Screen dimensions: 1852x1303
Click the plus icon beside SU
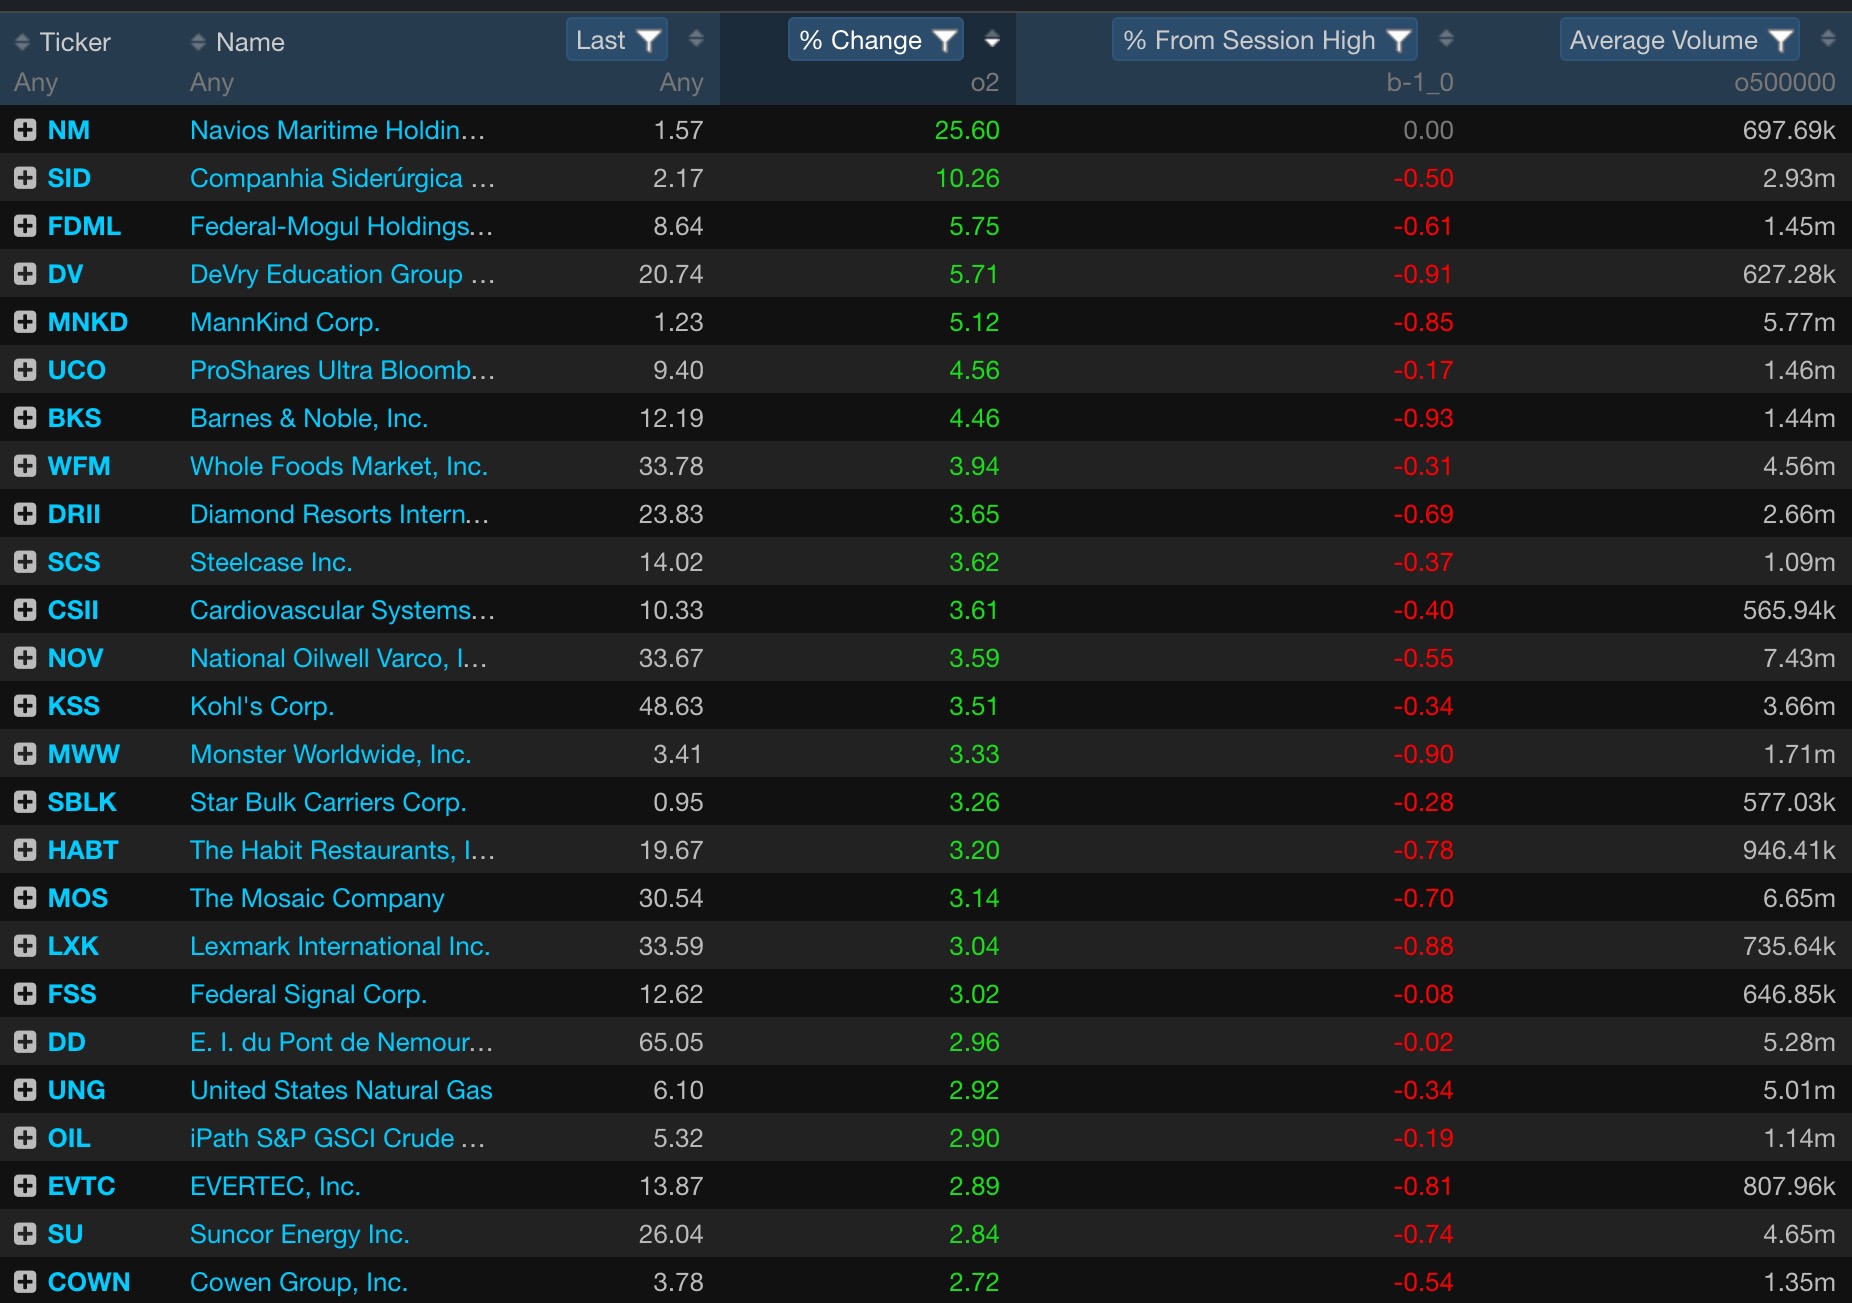click(25, 1234)
